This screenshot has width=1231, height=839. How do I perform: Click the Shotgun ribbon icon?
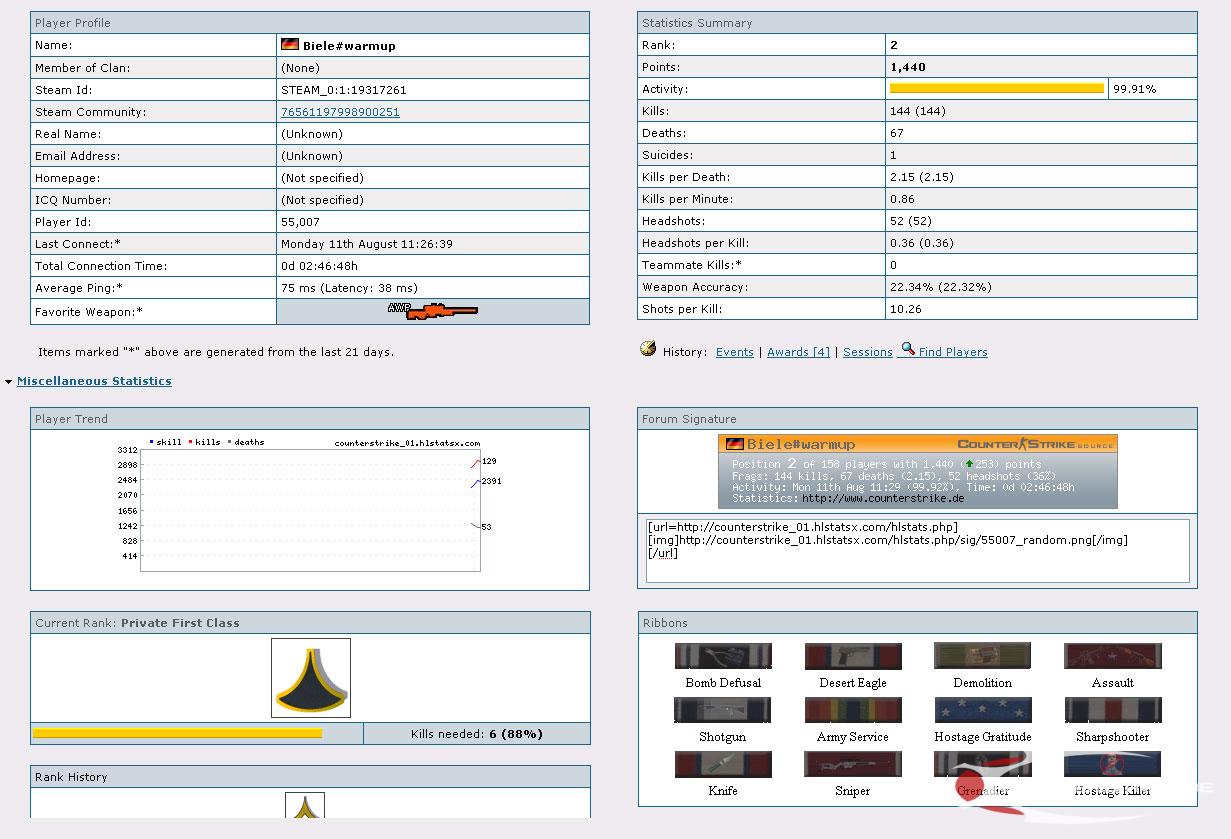point(723,710)
